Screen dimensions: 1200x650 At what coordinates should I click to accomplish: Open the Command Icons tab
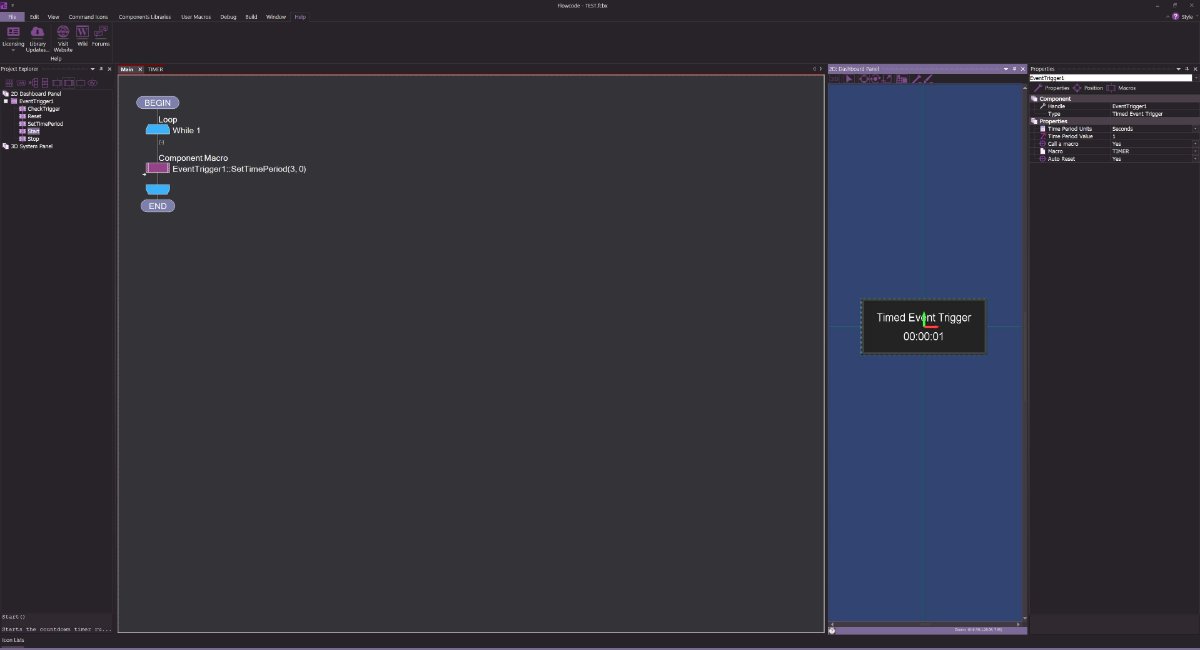88,17
